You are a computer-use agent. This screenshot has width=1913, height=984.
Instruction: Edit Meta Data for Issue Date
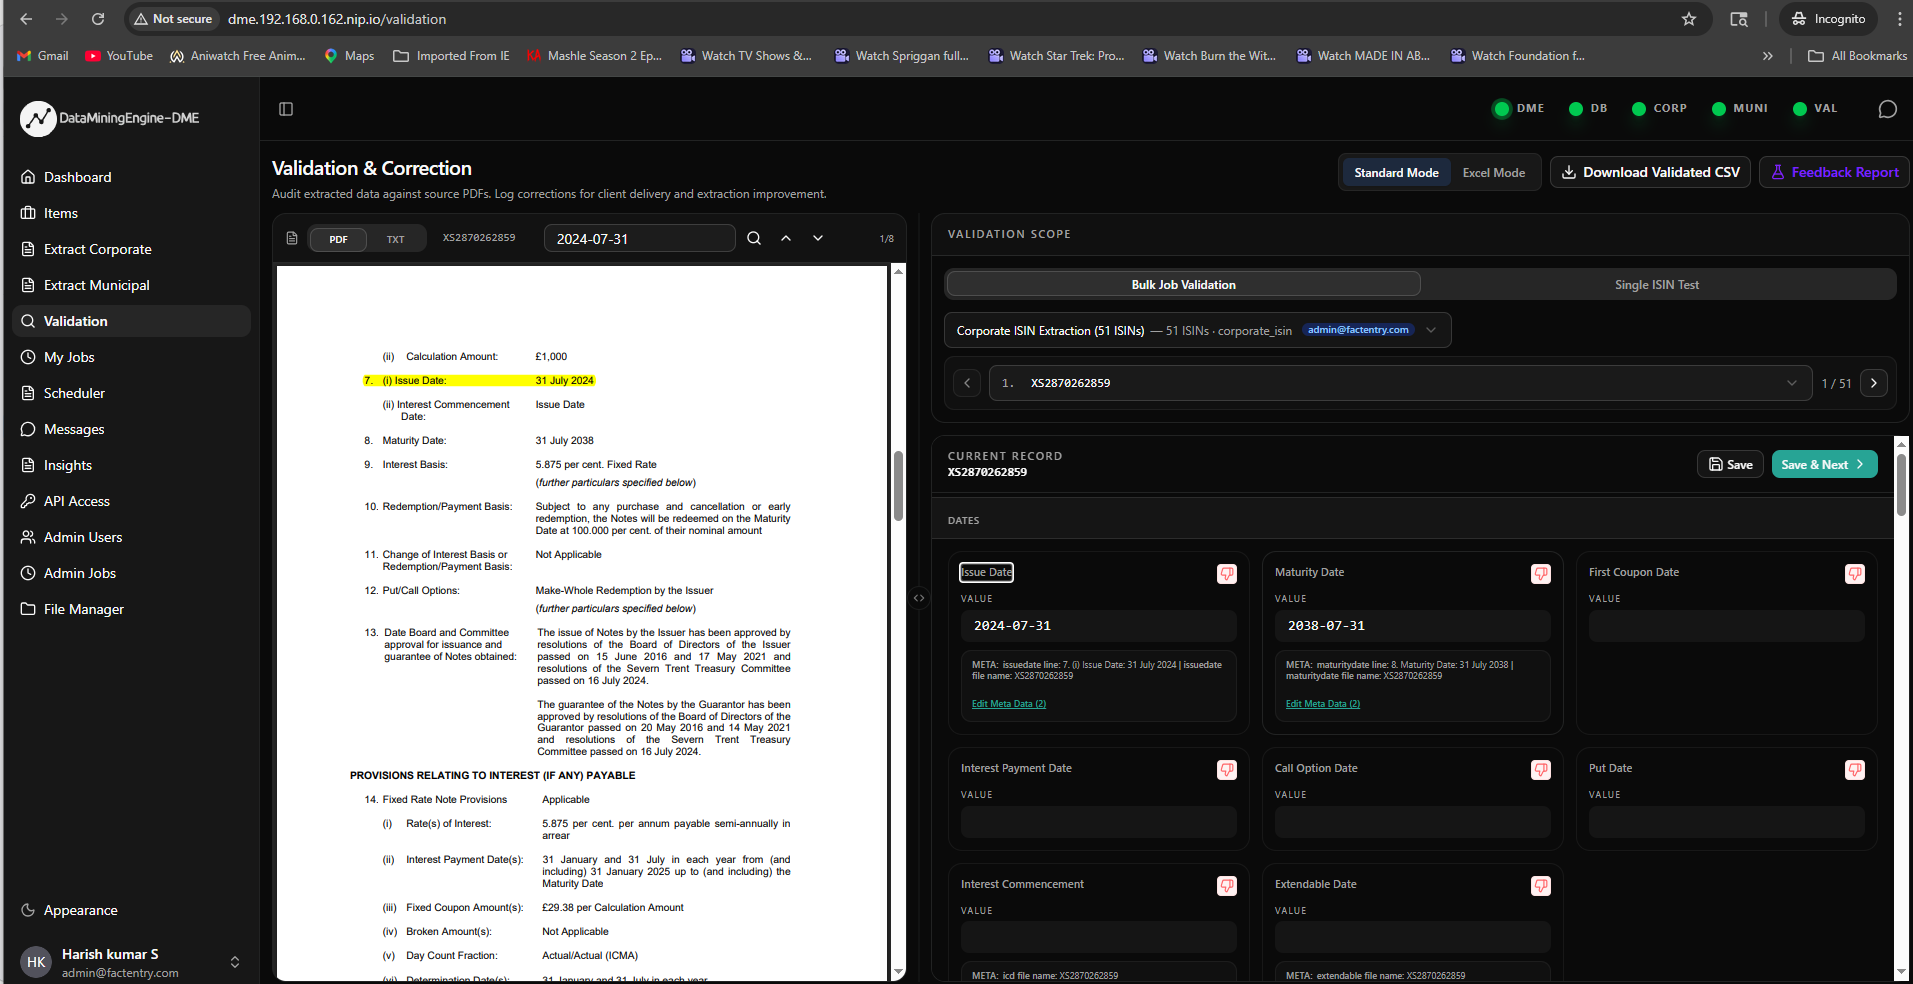tap(1008, 704)
